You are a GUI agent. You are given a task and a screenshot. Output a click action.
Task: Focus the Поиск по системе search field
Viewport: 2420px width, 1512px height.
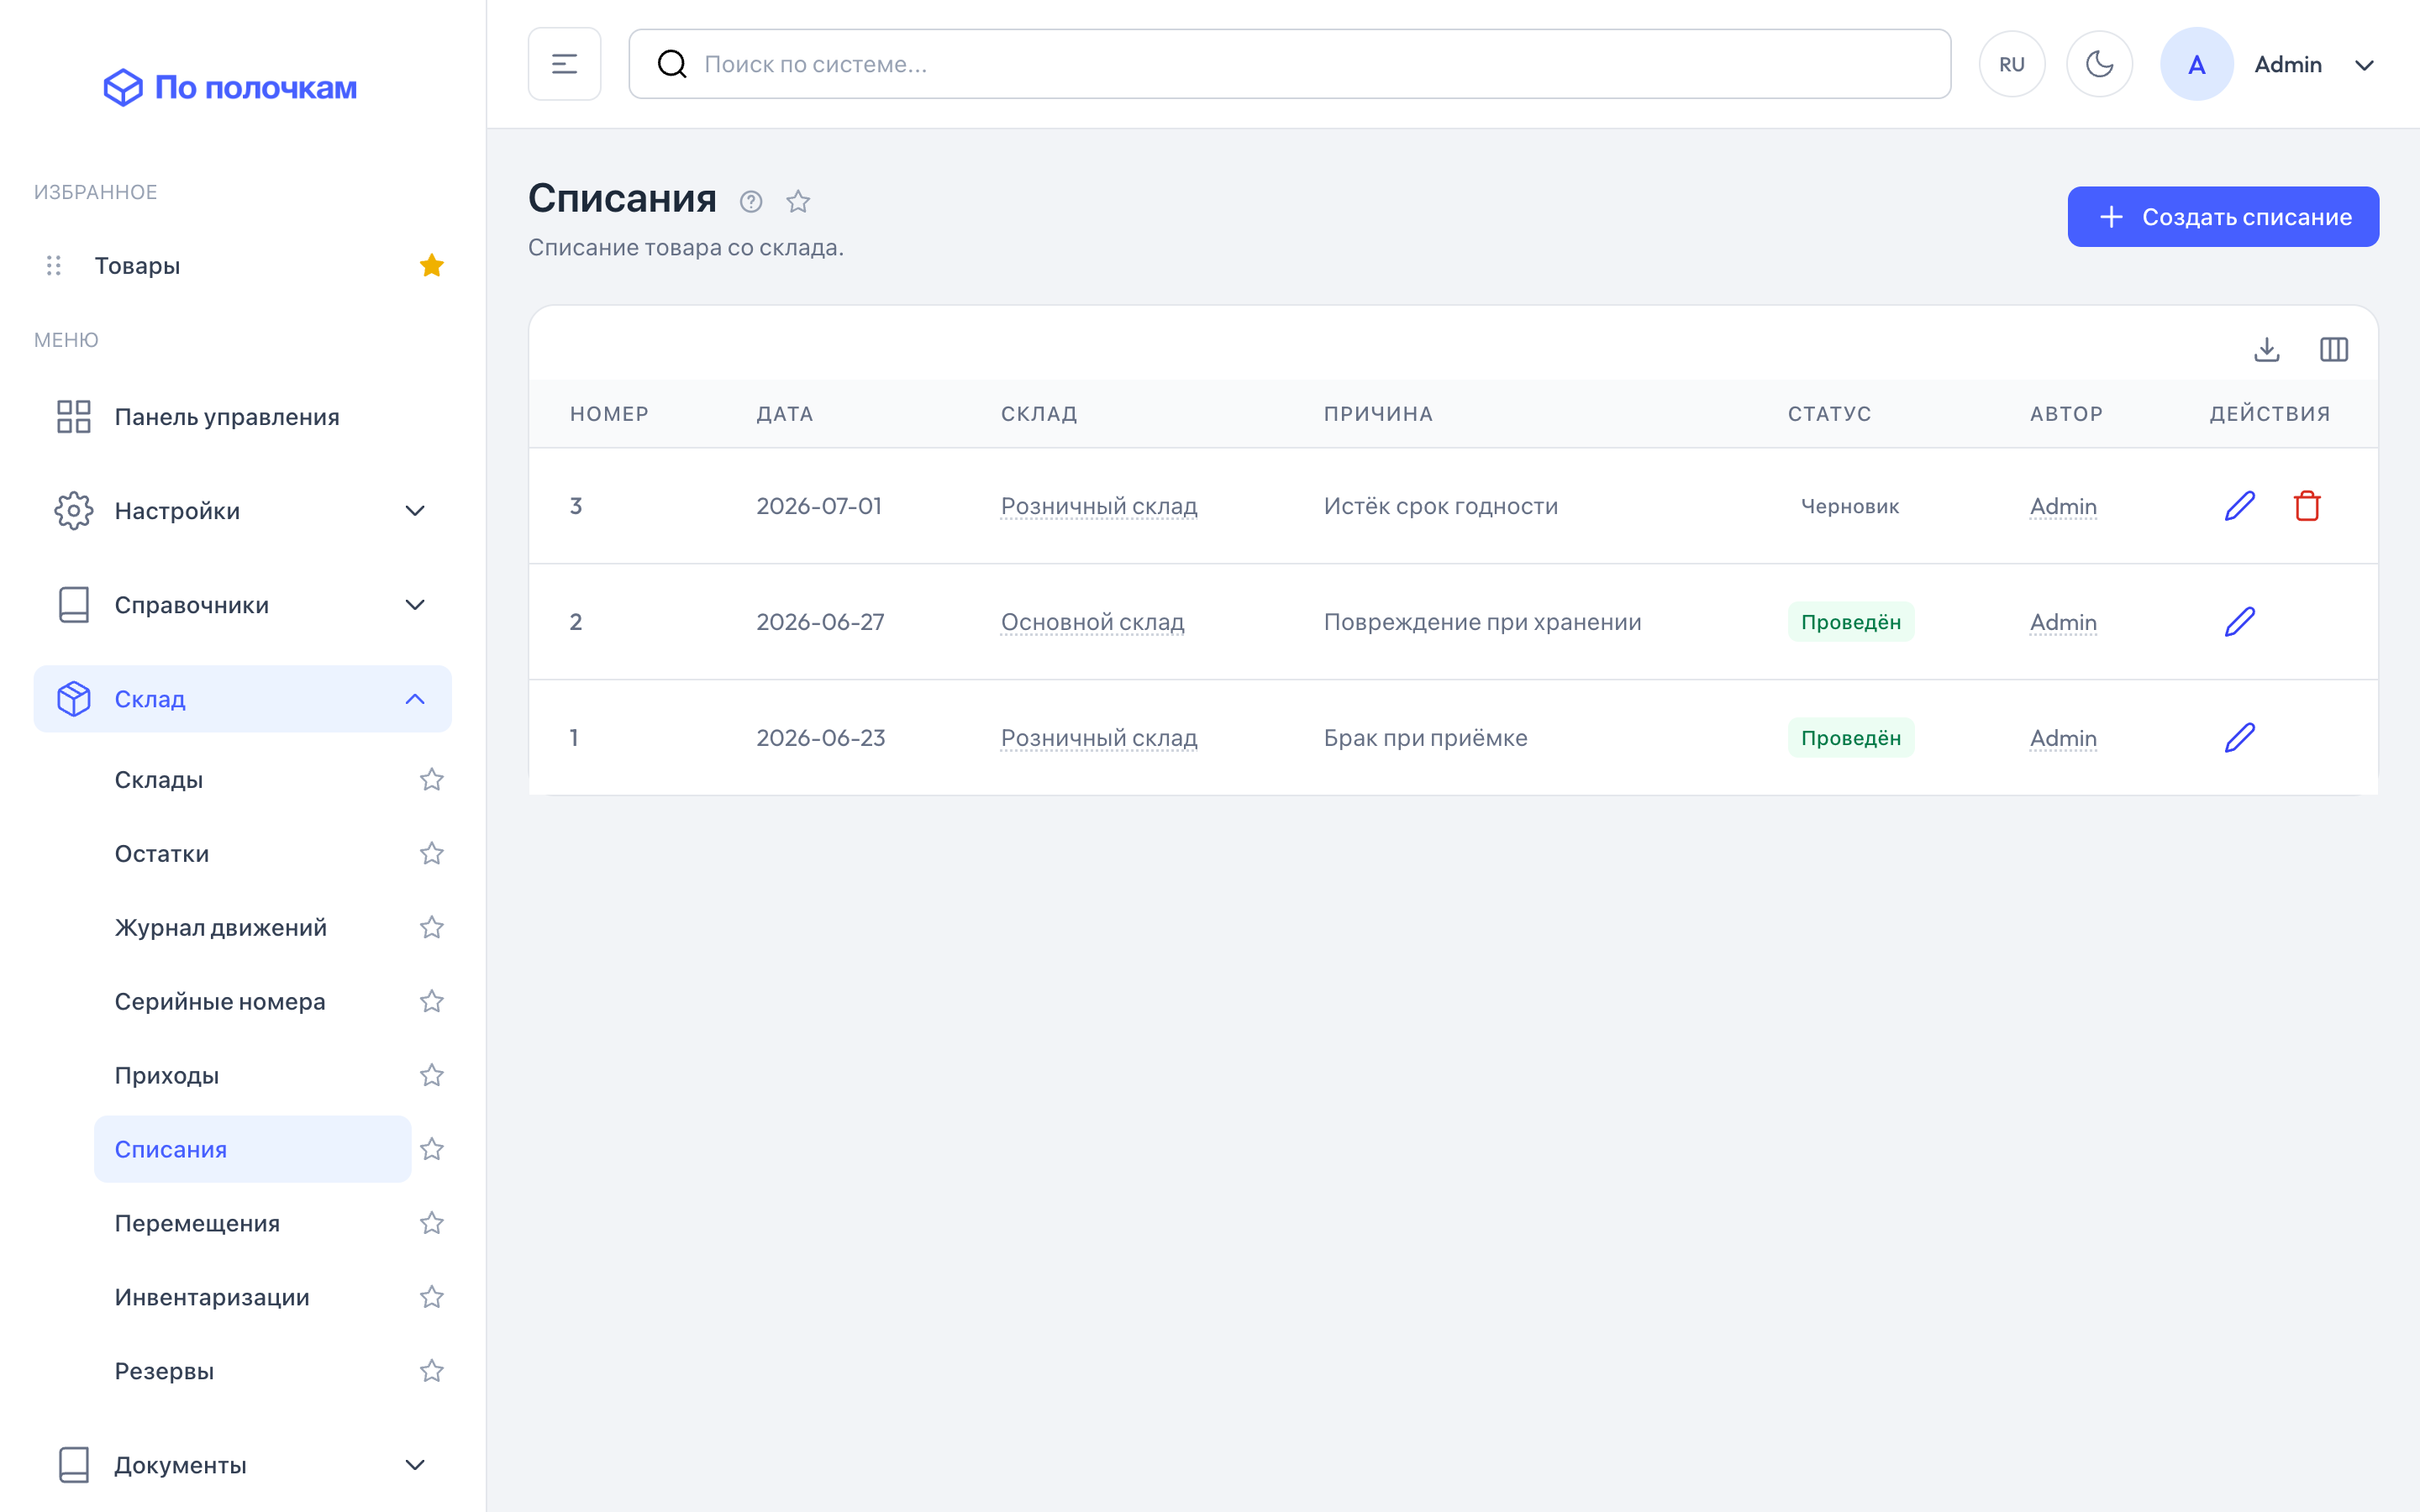[x=1289, y=64]
